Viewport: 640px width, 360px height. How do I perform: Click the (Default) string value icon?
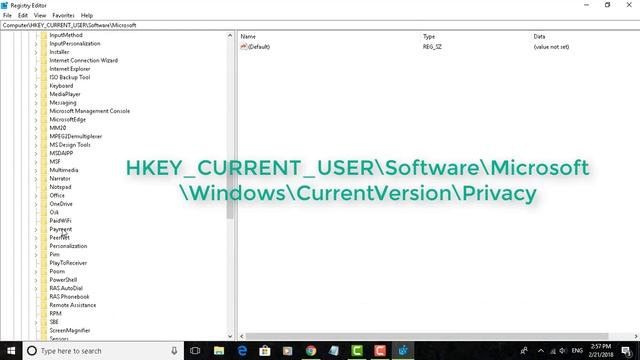point(244,47)
